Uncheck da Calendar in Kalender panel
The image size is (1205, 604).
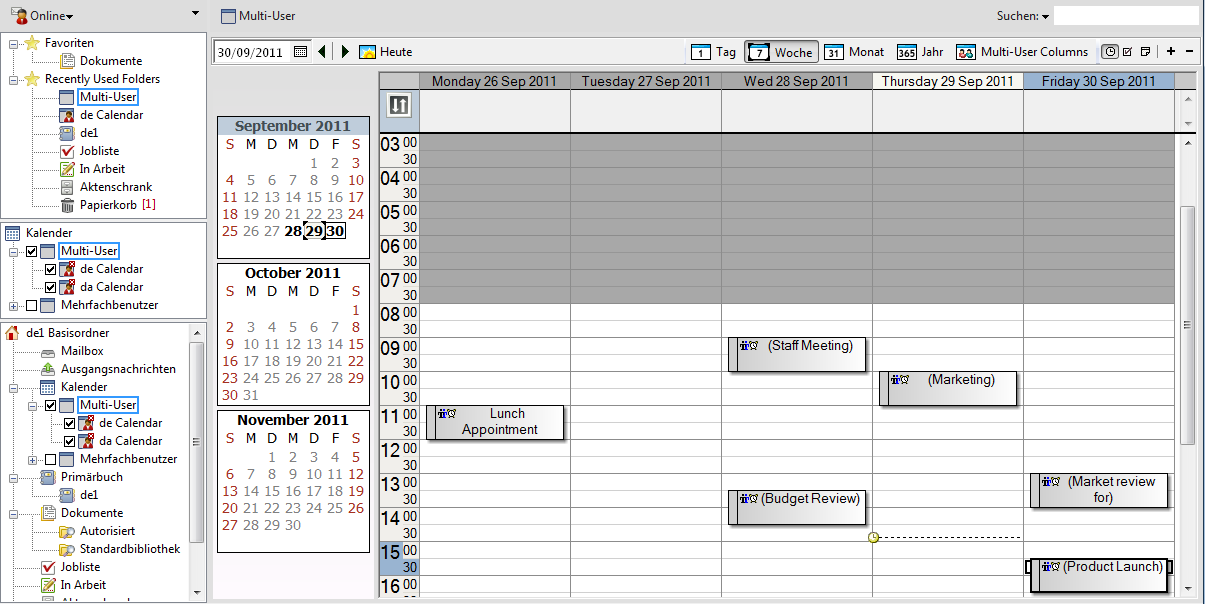click(51, 287)
